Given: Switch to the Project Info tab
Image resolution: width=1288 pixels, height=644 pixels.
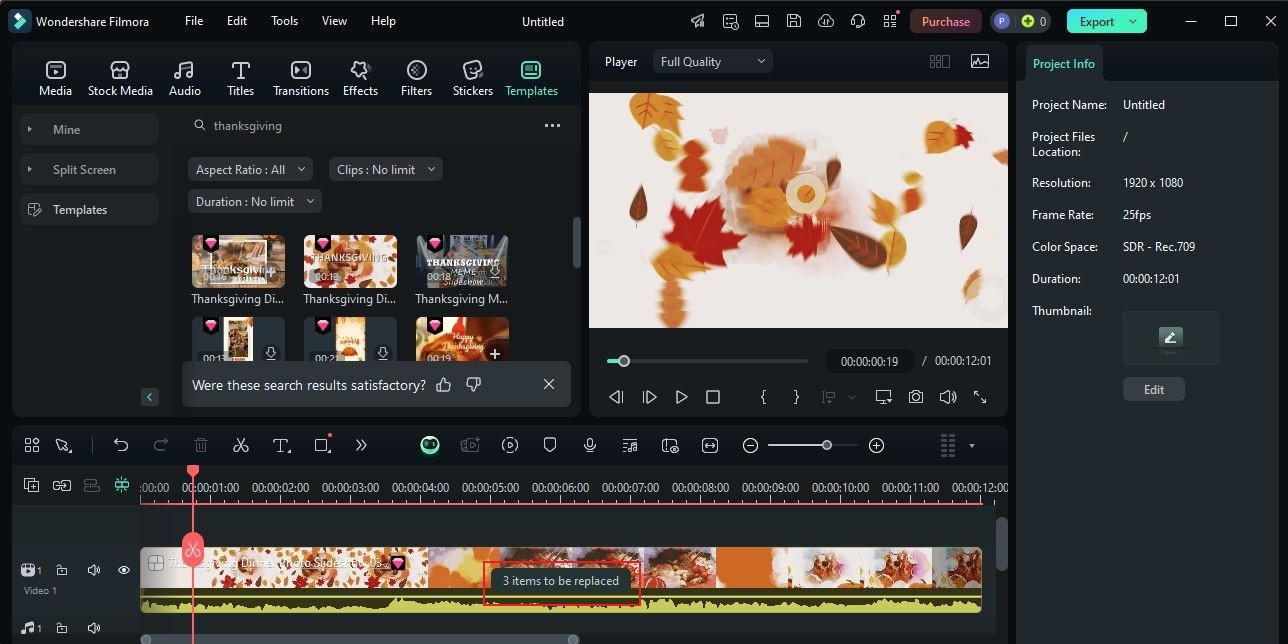Looking at the screenshot, I should coord(1063,63).
